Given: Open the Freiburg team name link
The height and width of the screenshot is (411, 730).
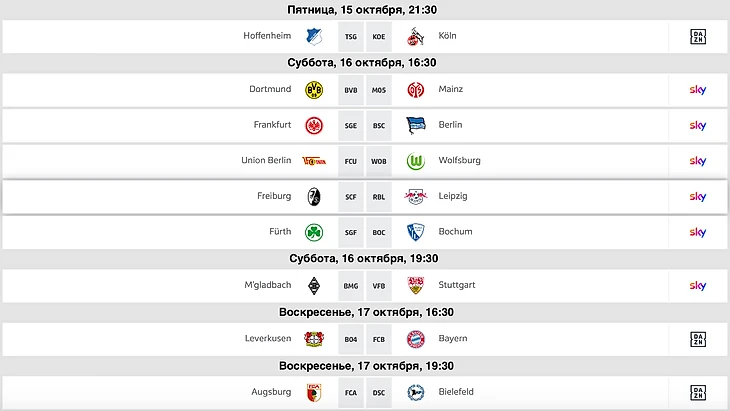Looking at the screenshot, I should click(274, 197).
